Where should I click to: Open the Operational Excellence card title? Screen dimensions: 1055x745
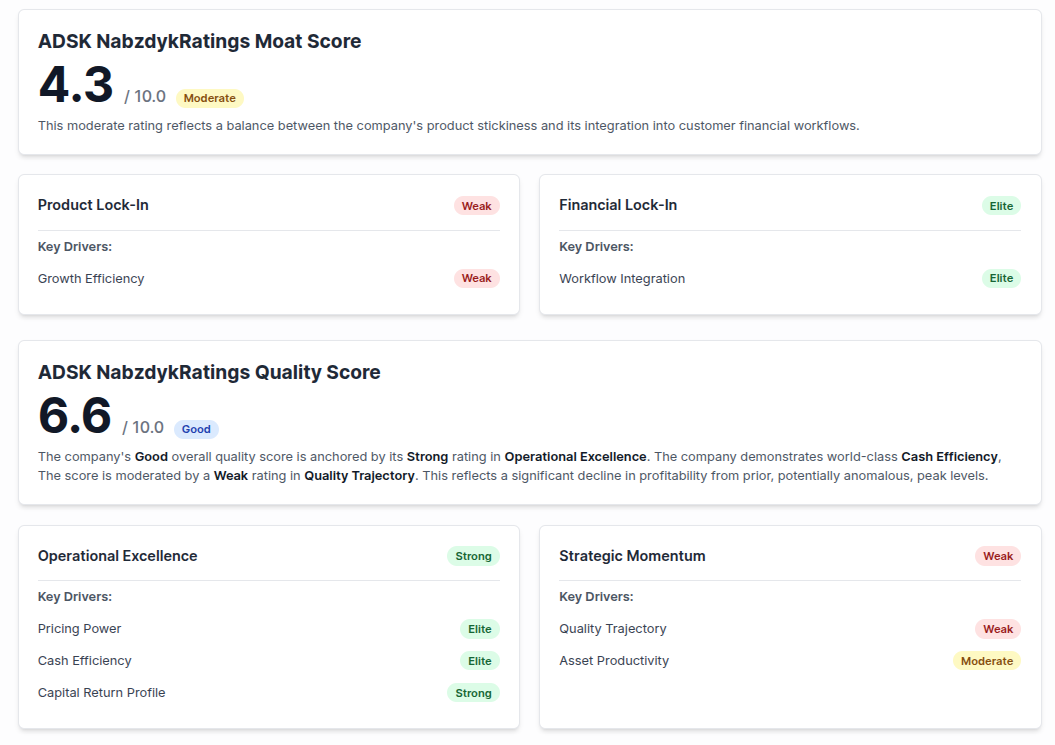(x=117, y=556)
